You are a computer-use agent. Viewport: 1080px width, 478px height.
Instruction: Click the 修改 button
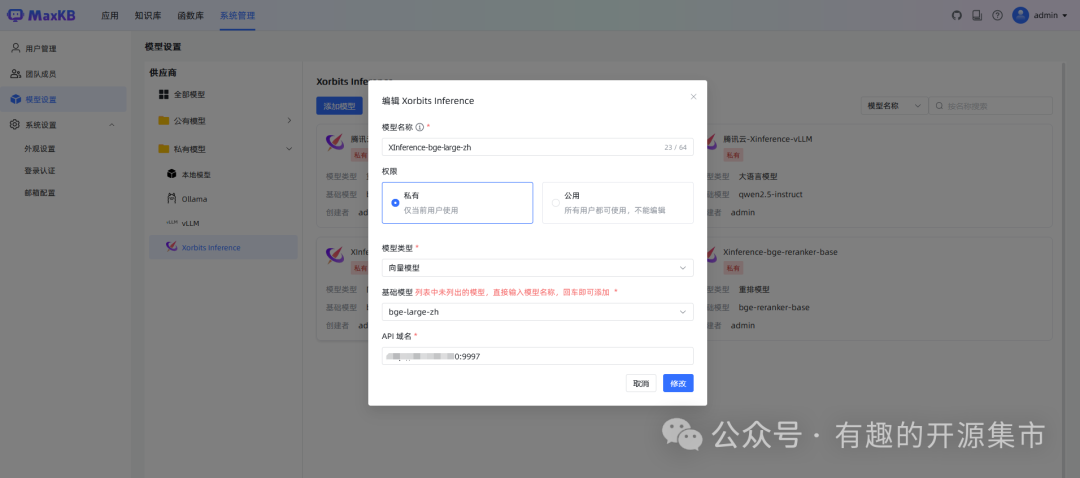[x=678, y=384]
